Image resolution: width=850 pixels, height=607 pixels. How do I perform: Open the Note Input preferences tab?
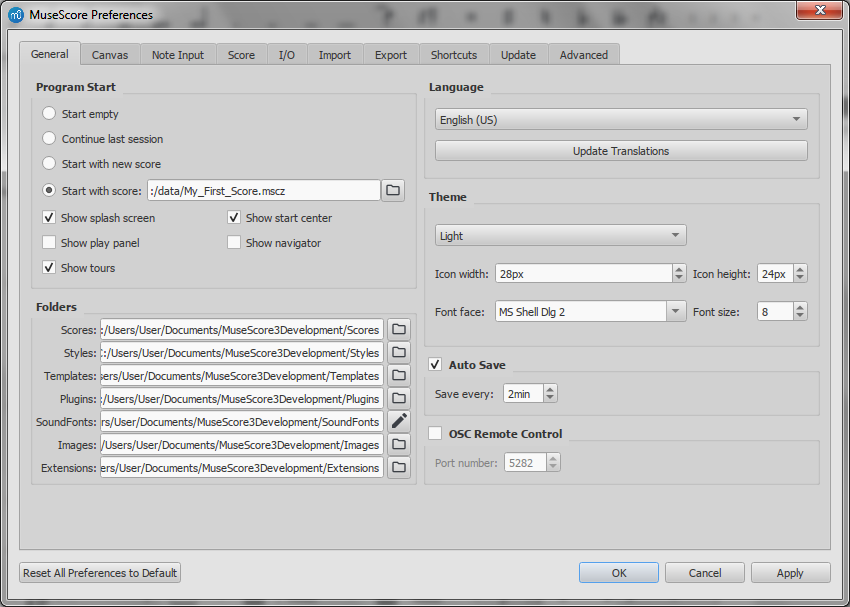coord(177,55)
